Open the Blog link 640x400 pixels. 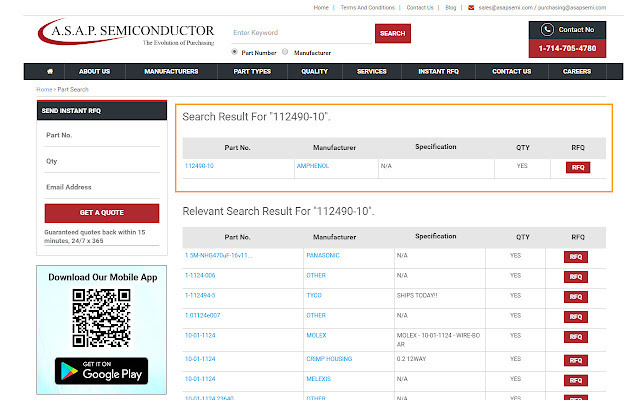click(451, 7)
